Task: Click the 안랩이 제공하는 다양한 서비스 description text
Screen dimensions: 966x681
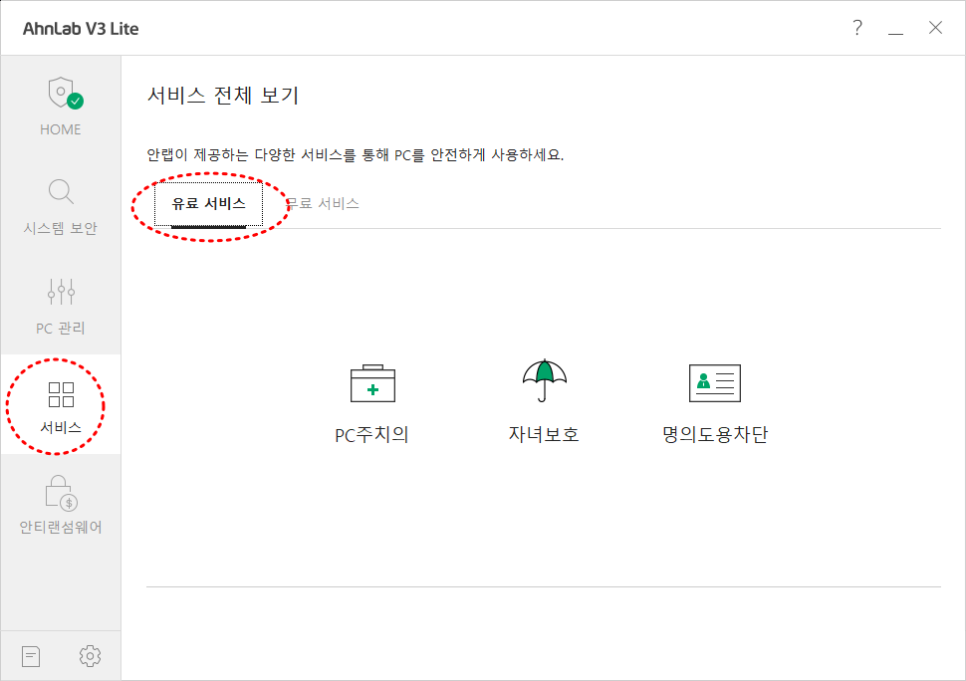Action: pyautogui.click(x=355, y=155)
